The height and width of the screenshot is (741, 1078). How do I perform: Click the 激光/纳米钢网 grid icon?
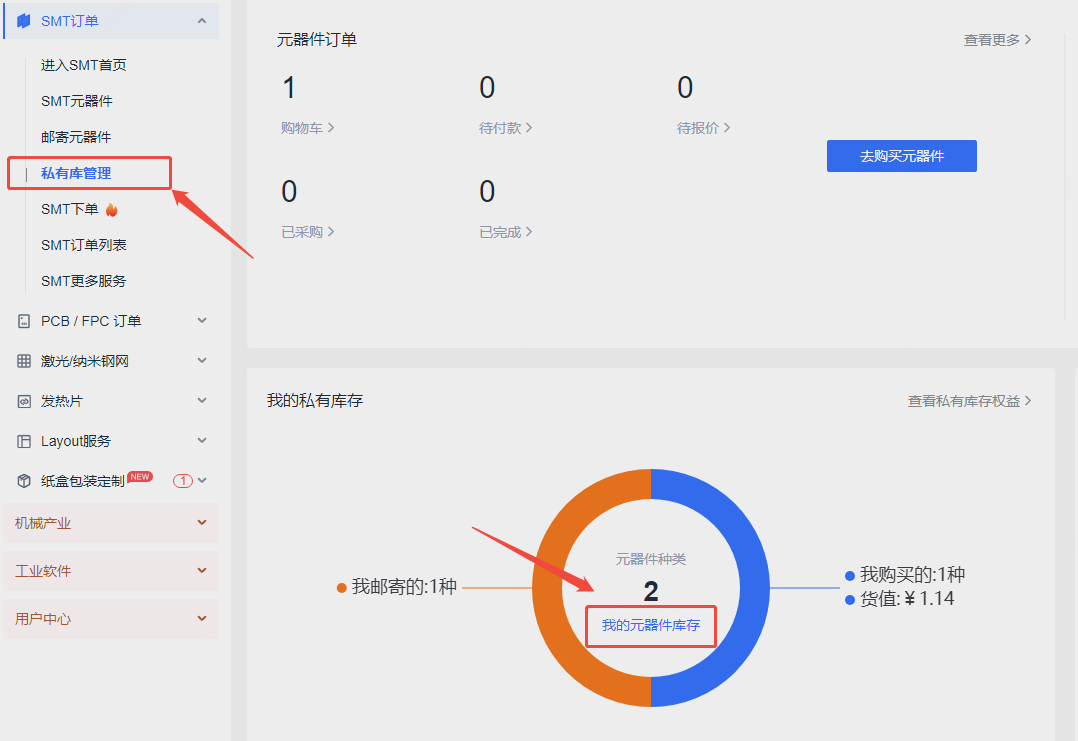coord(24,361)
